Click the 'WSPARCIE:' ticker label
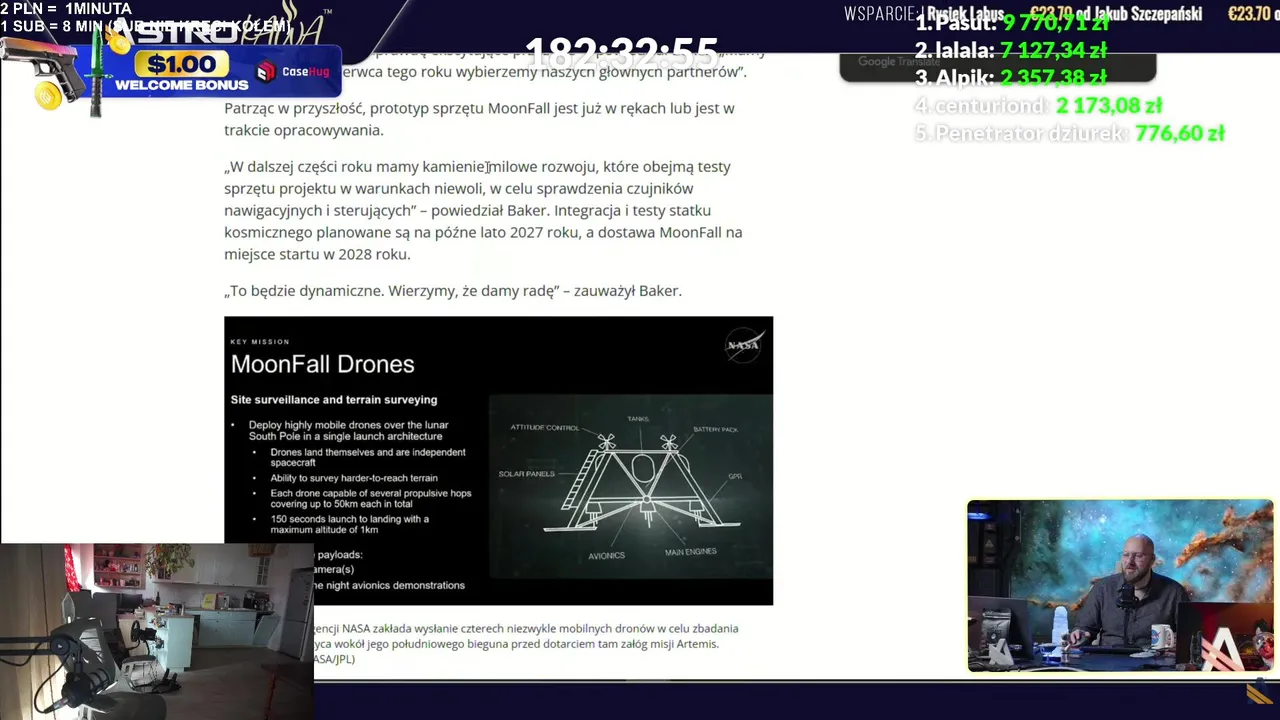The width and height of the screenshot is (1280, 720). pos(882,14)
